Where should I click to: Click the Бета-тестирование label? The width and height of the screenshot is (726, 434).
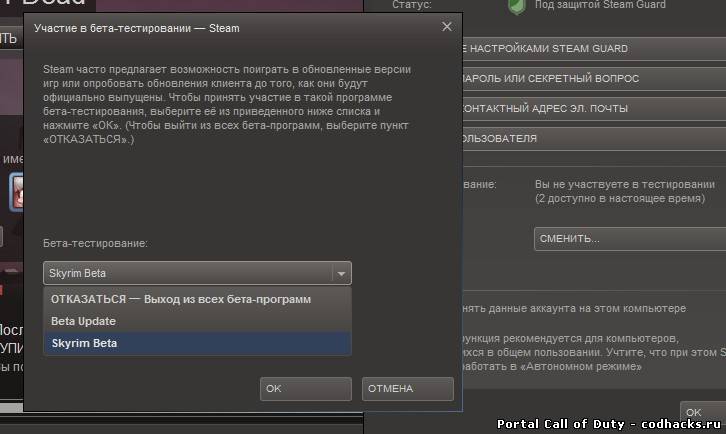[95, 243]
